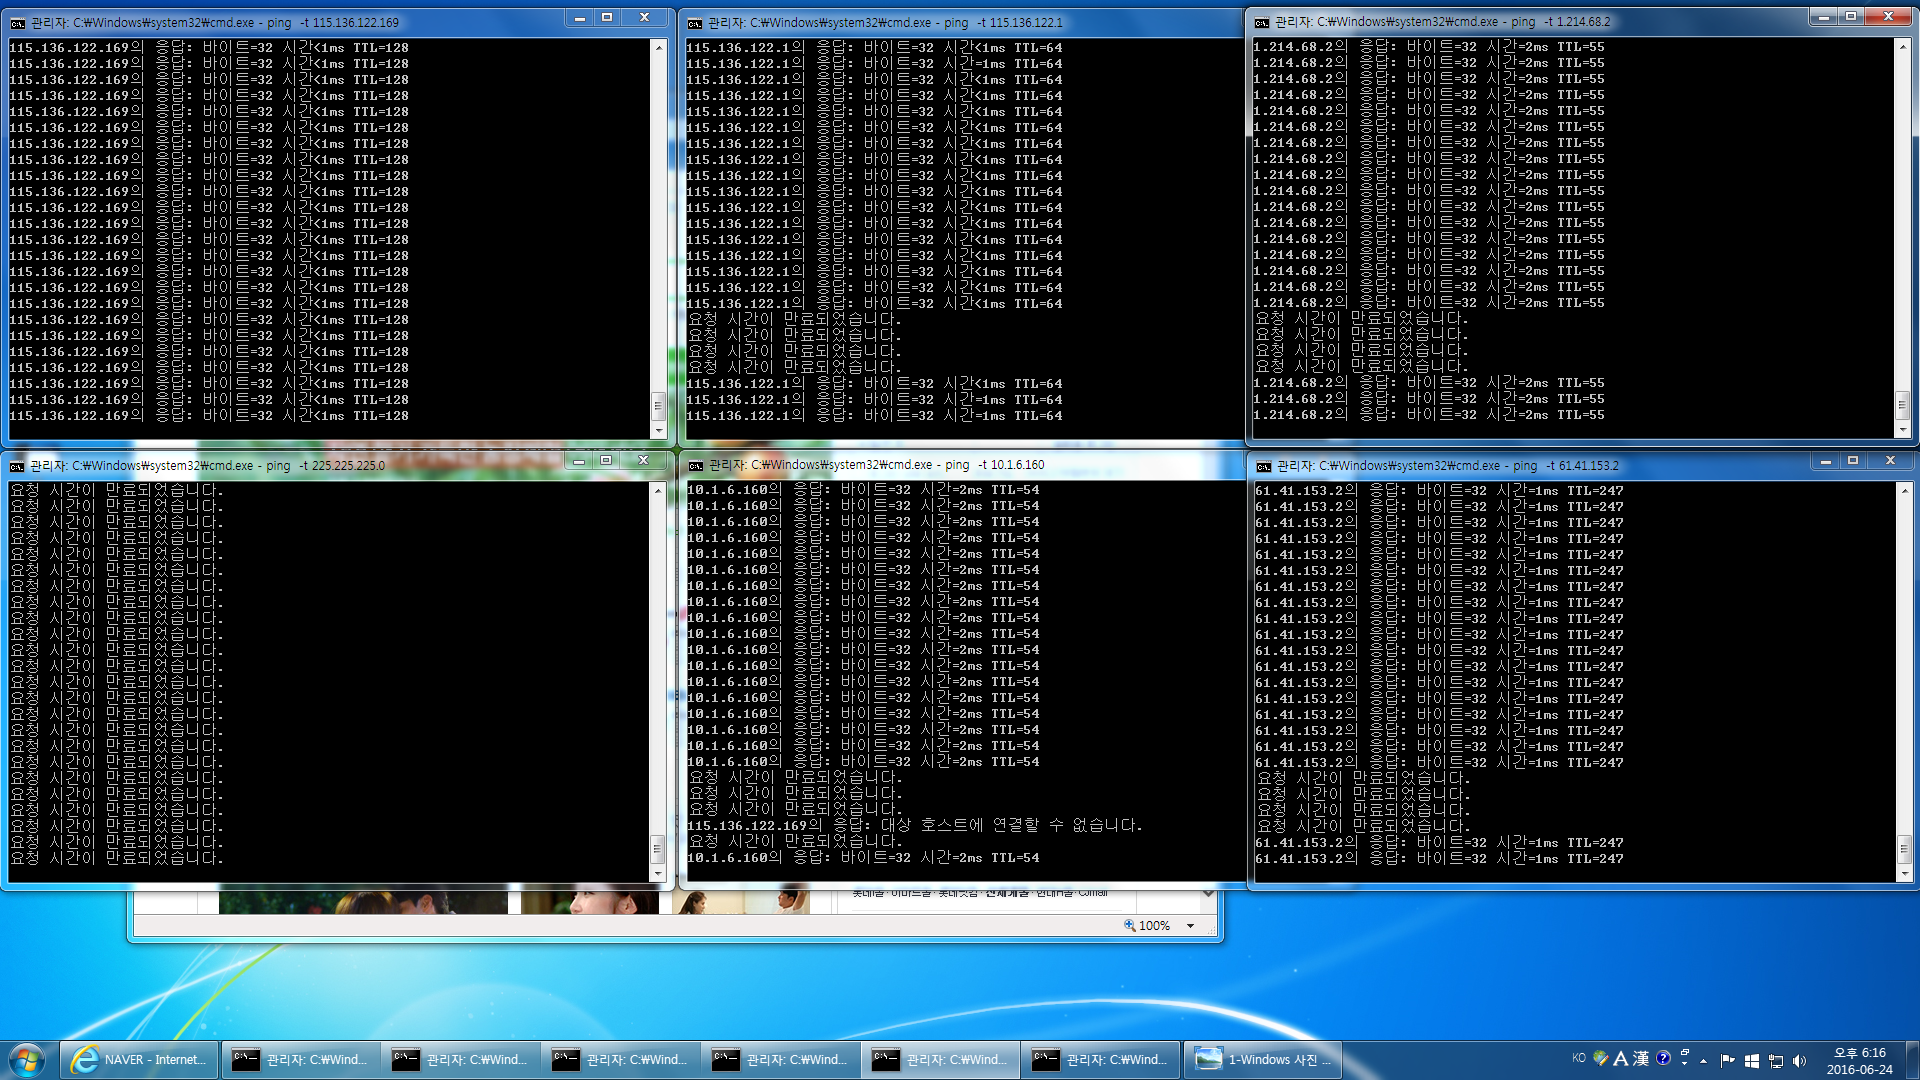This screenshot has height=1080, width=1920.
Task: Switch to the last cmd taskbar window
Action: click(1100, 1060)
